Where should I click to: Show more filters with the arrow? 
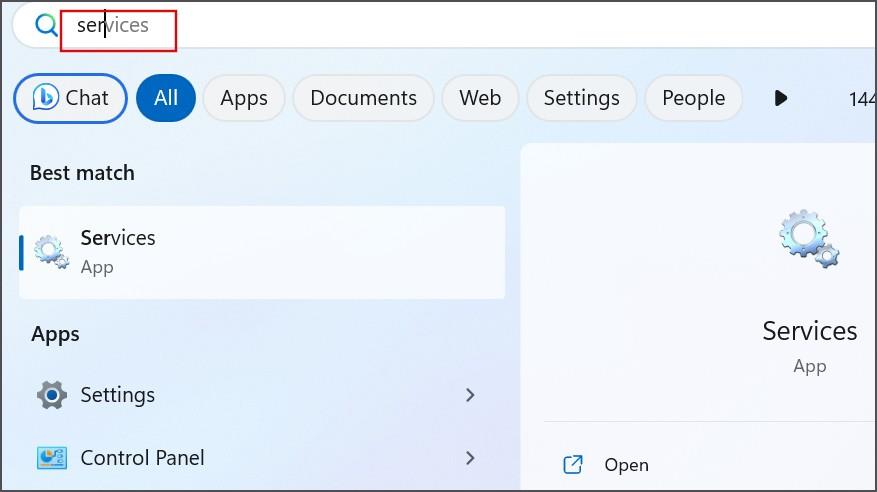(x=781, y=98)
